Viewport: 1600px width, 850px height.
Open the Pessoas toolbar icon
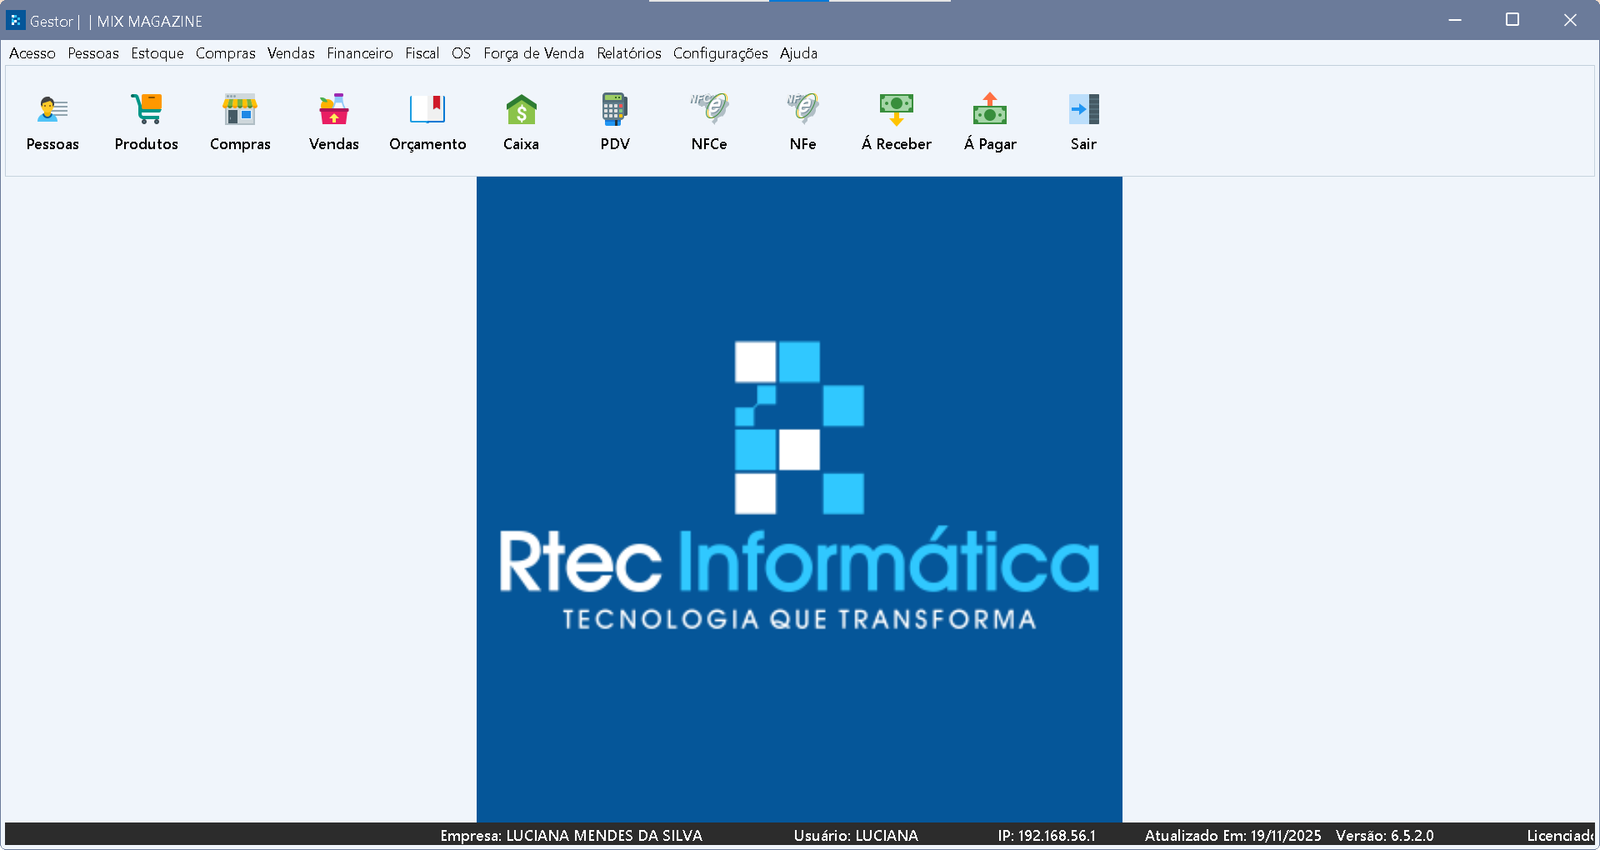52,109
